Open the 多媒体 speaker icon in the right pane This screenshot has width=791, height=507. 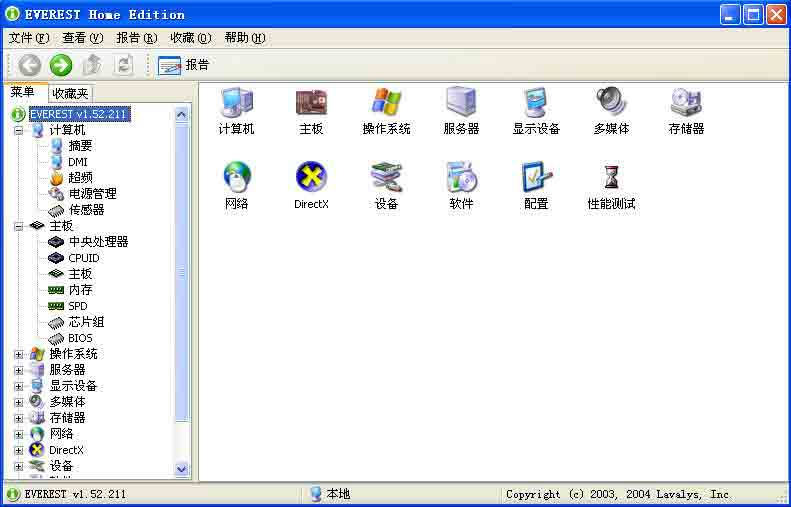611,111
